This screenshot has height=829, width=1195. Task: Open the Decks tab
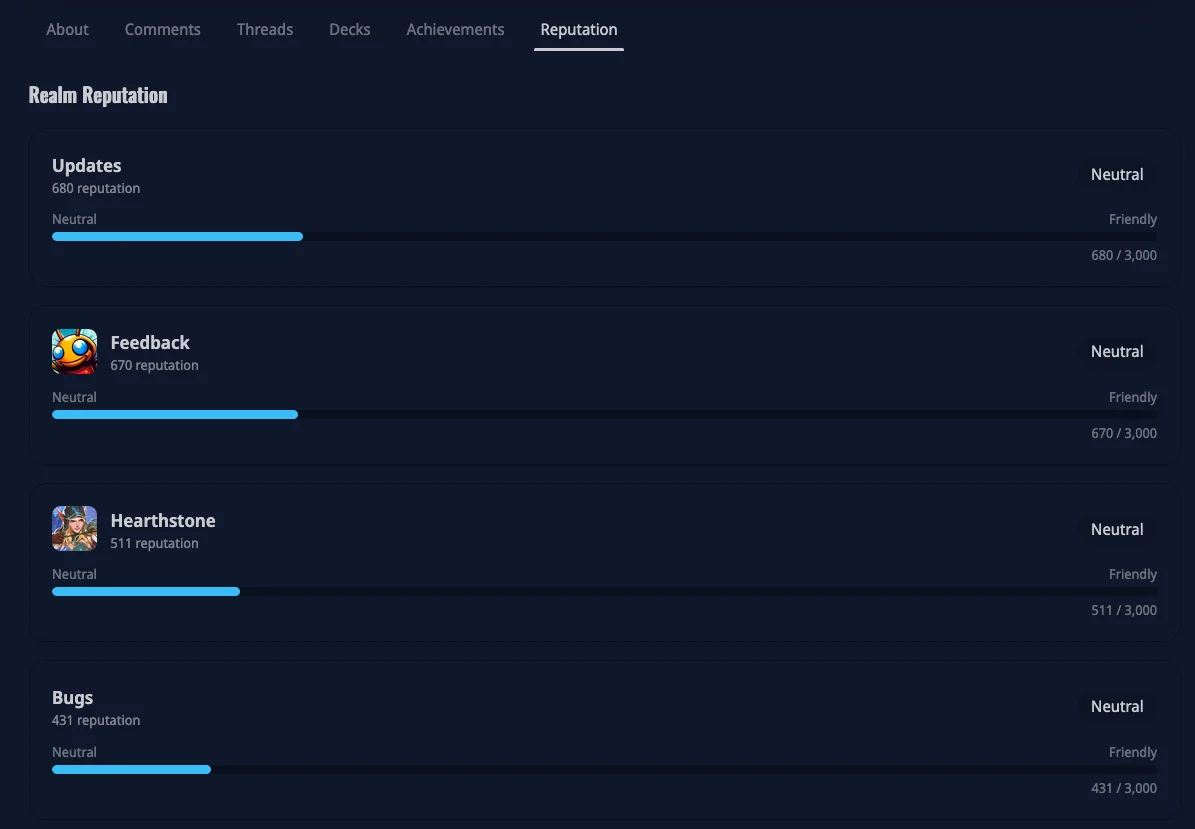(x=350, y=30)
